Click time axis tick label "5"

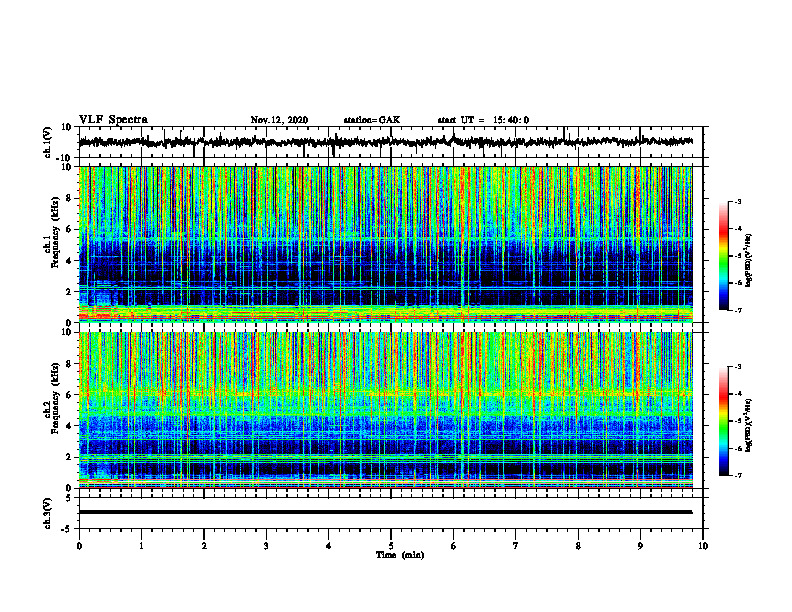(x=391, y=546)
